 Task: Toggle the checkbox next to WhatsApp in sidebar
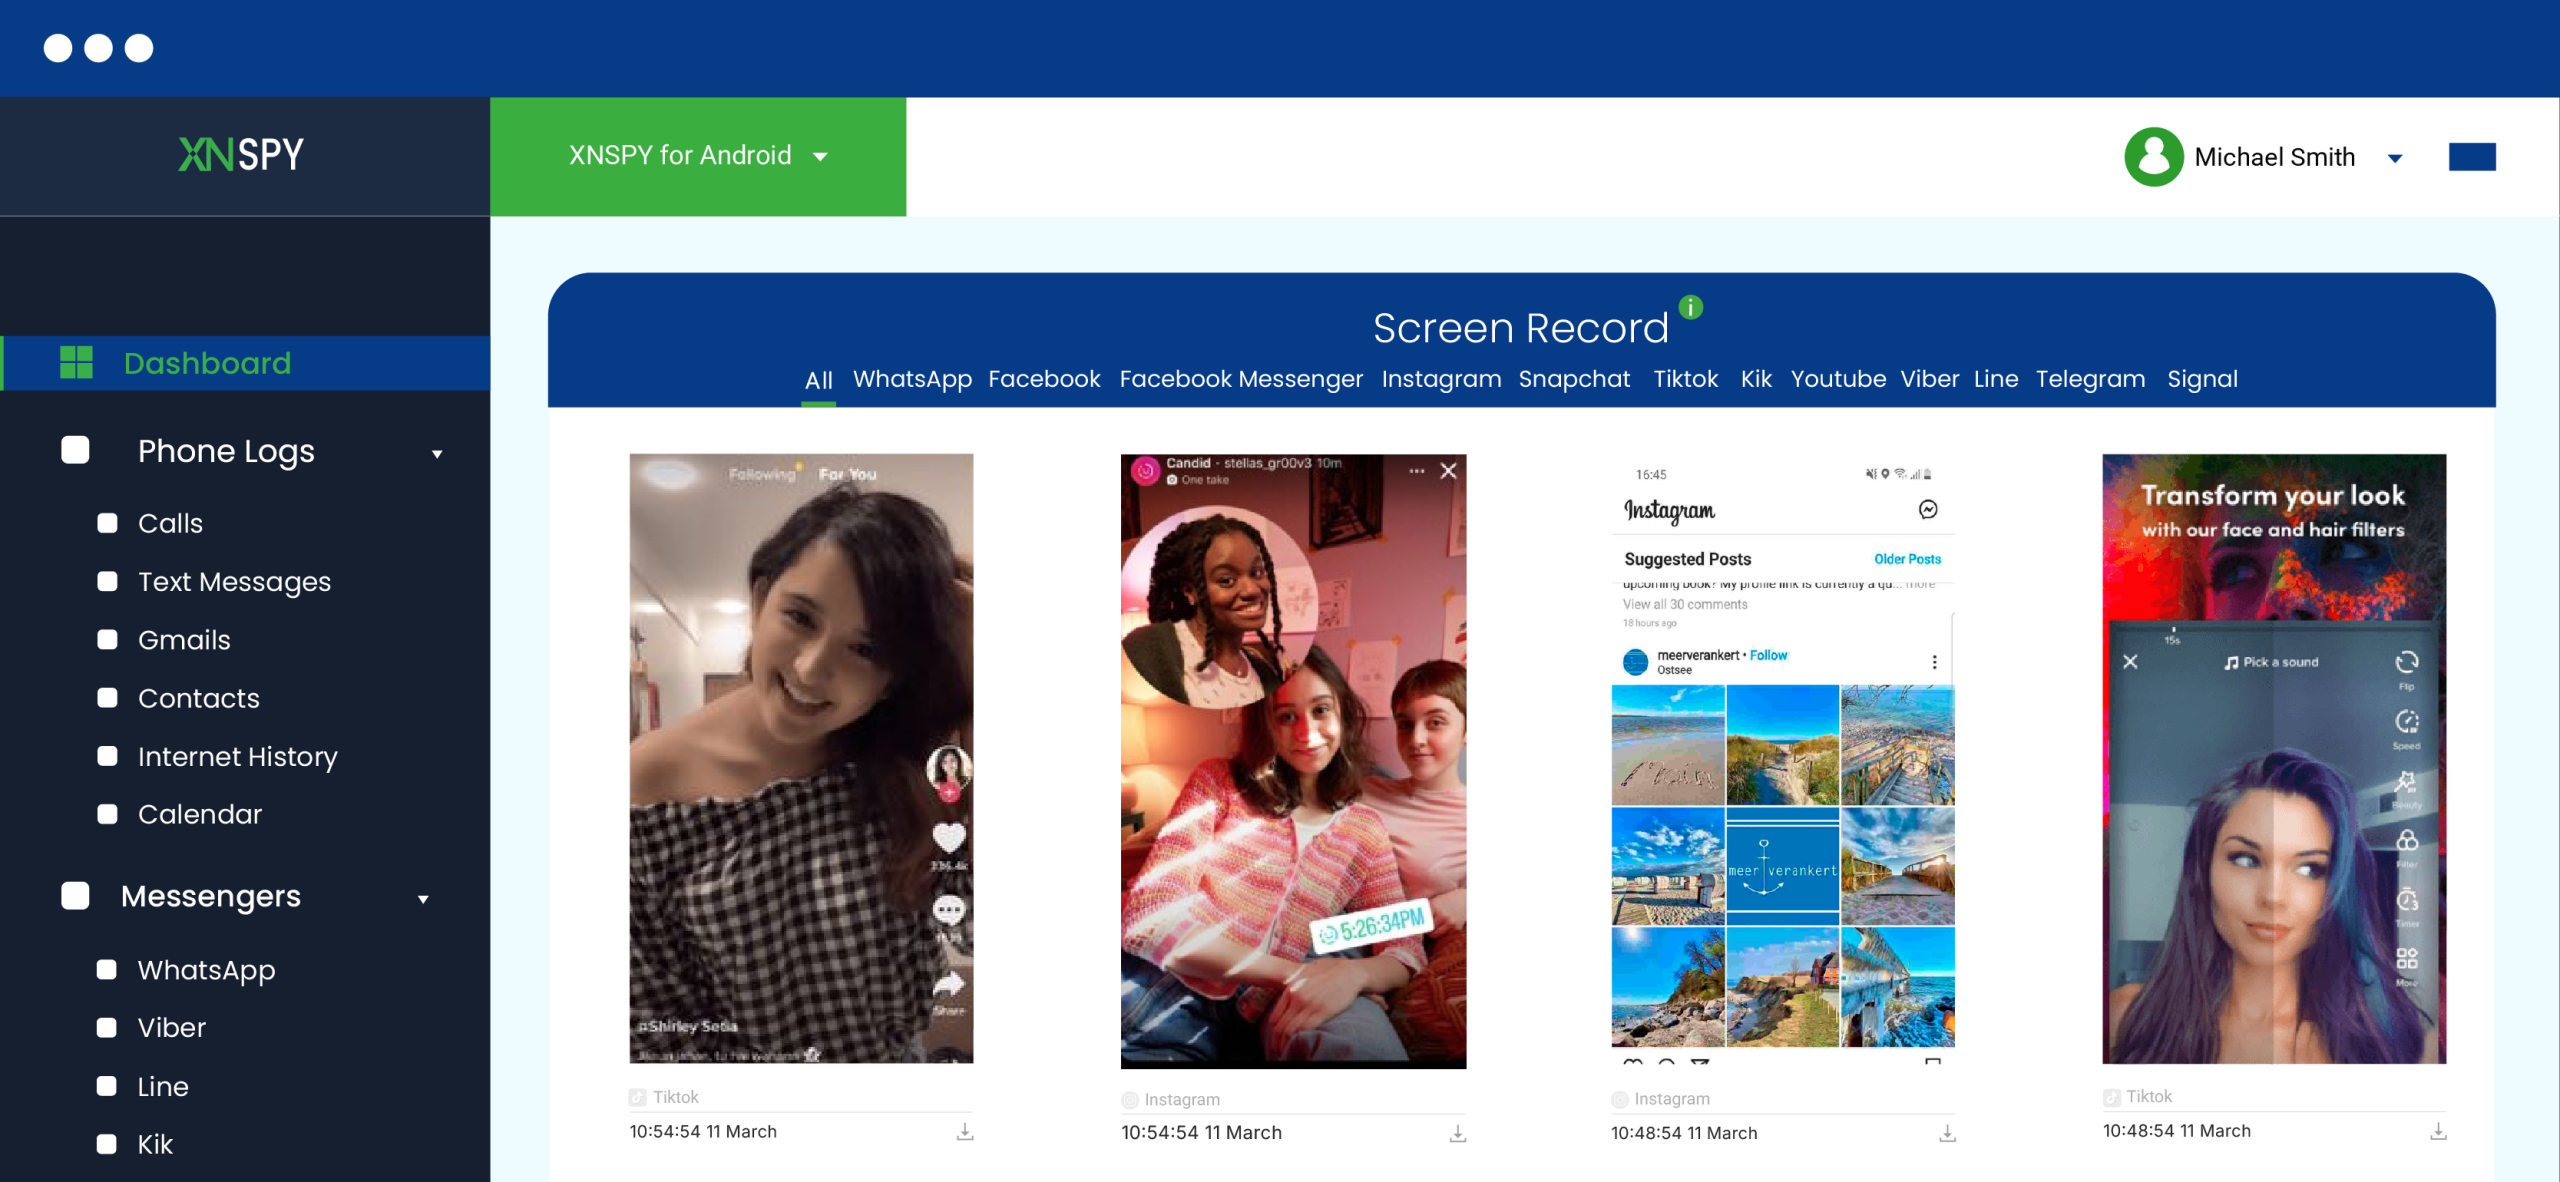coord(106,970)
